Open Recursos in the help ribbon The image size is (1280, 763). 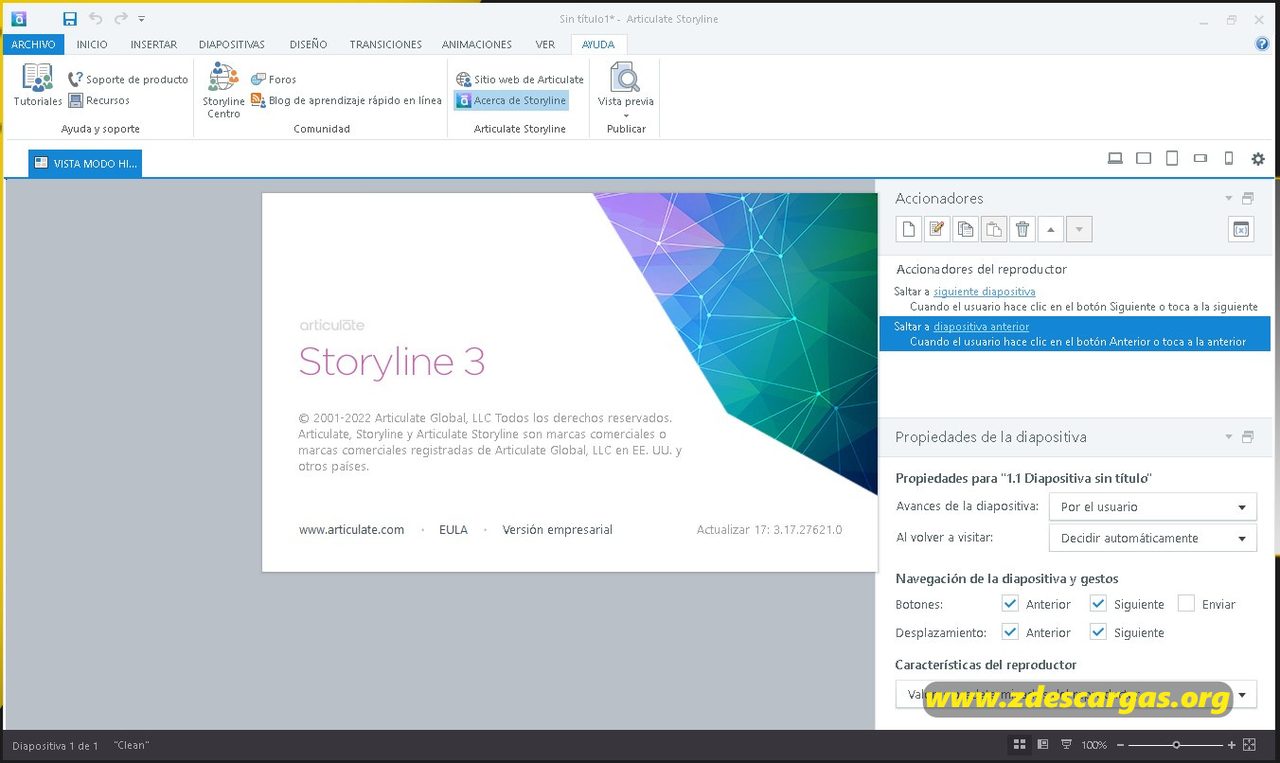pyautogui.click(x=99, y=100)
